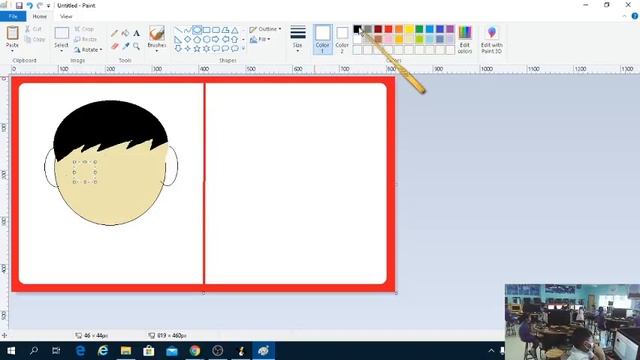
Task: Choose the Rectangle shape
Action: coord(207,30)
